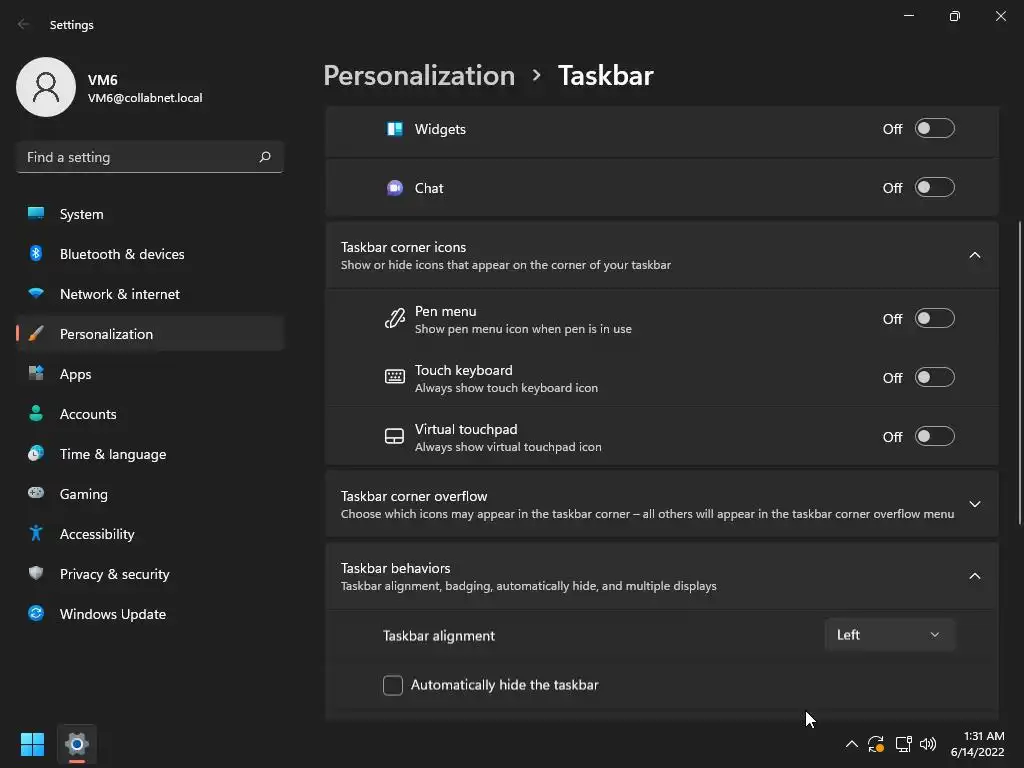The image size is (1024, 768).
Task: Enable the Chat taskbar toggle
Action: tap(935, 188)
